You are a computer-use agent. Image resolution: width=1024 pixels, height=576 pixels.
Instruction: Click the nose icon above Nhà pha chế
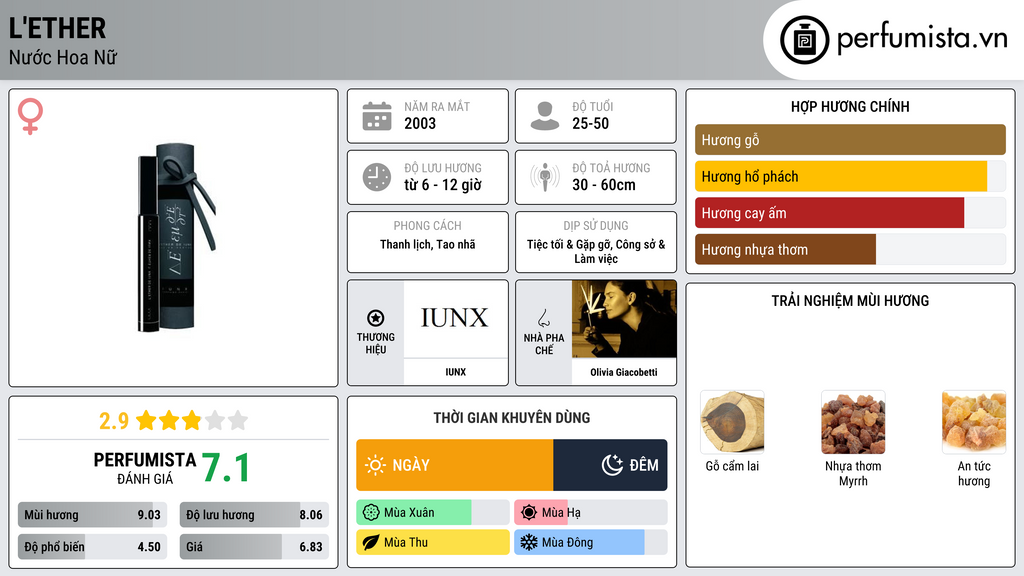click(x=543, y=318)
